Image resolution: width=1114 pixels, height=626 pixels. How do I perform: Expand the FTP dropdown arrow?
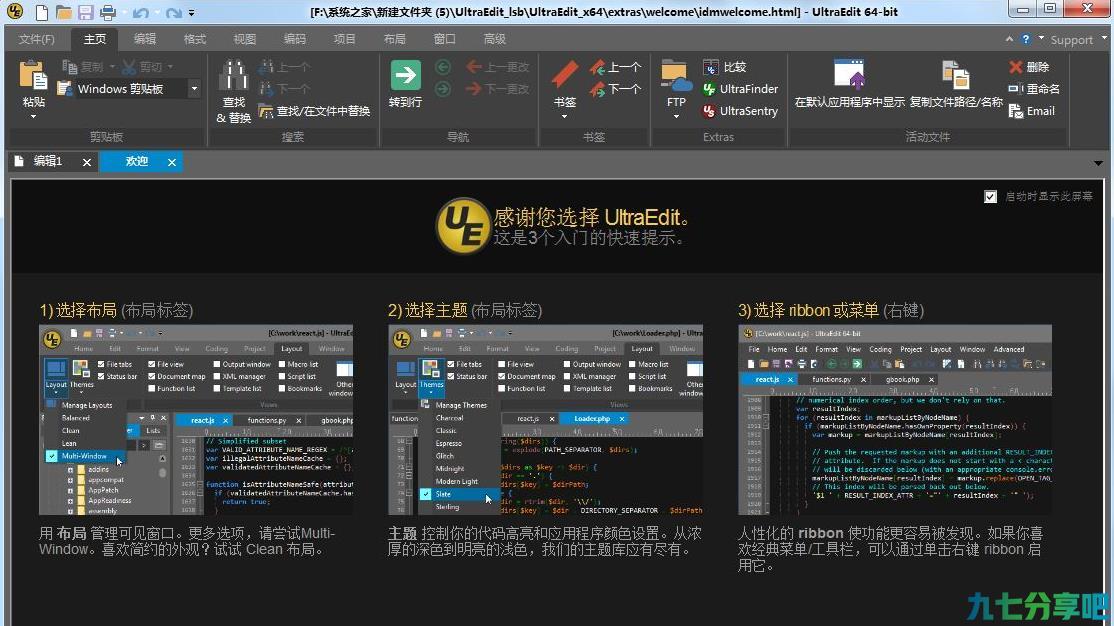[x=676, y=117]
